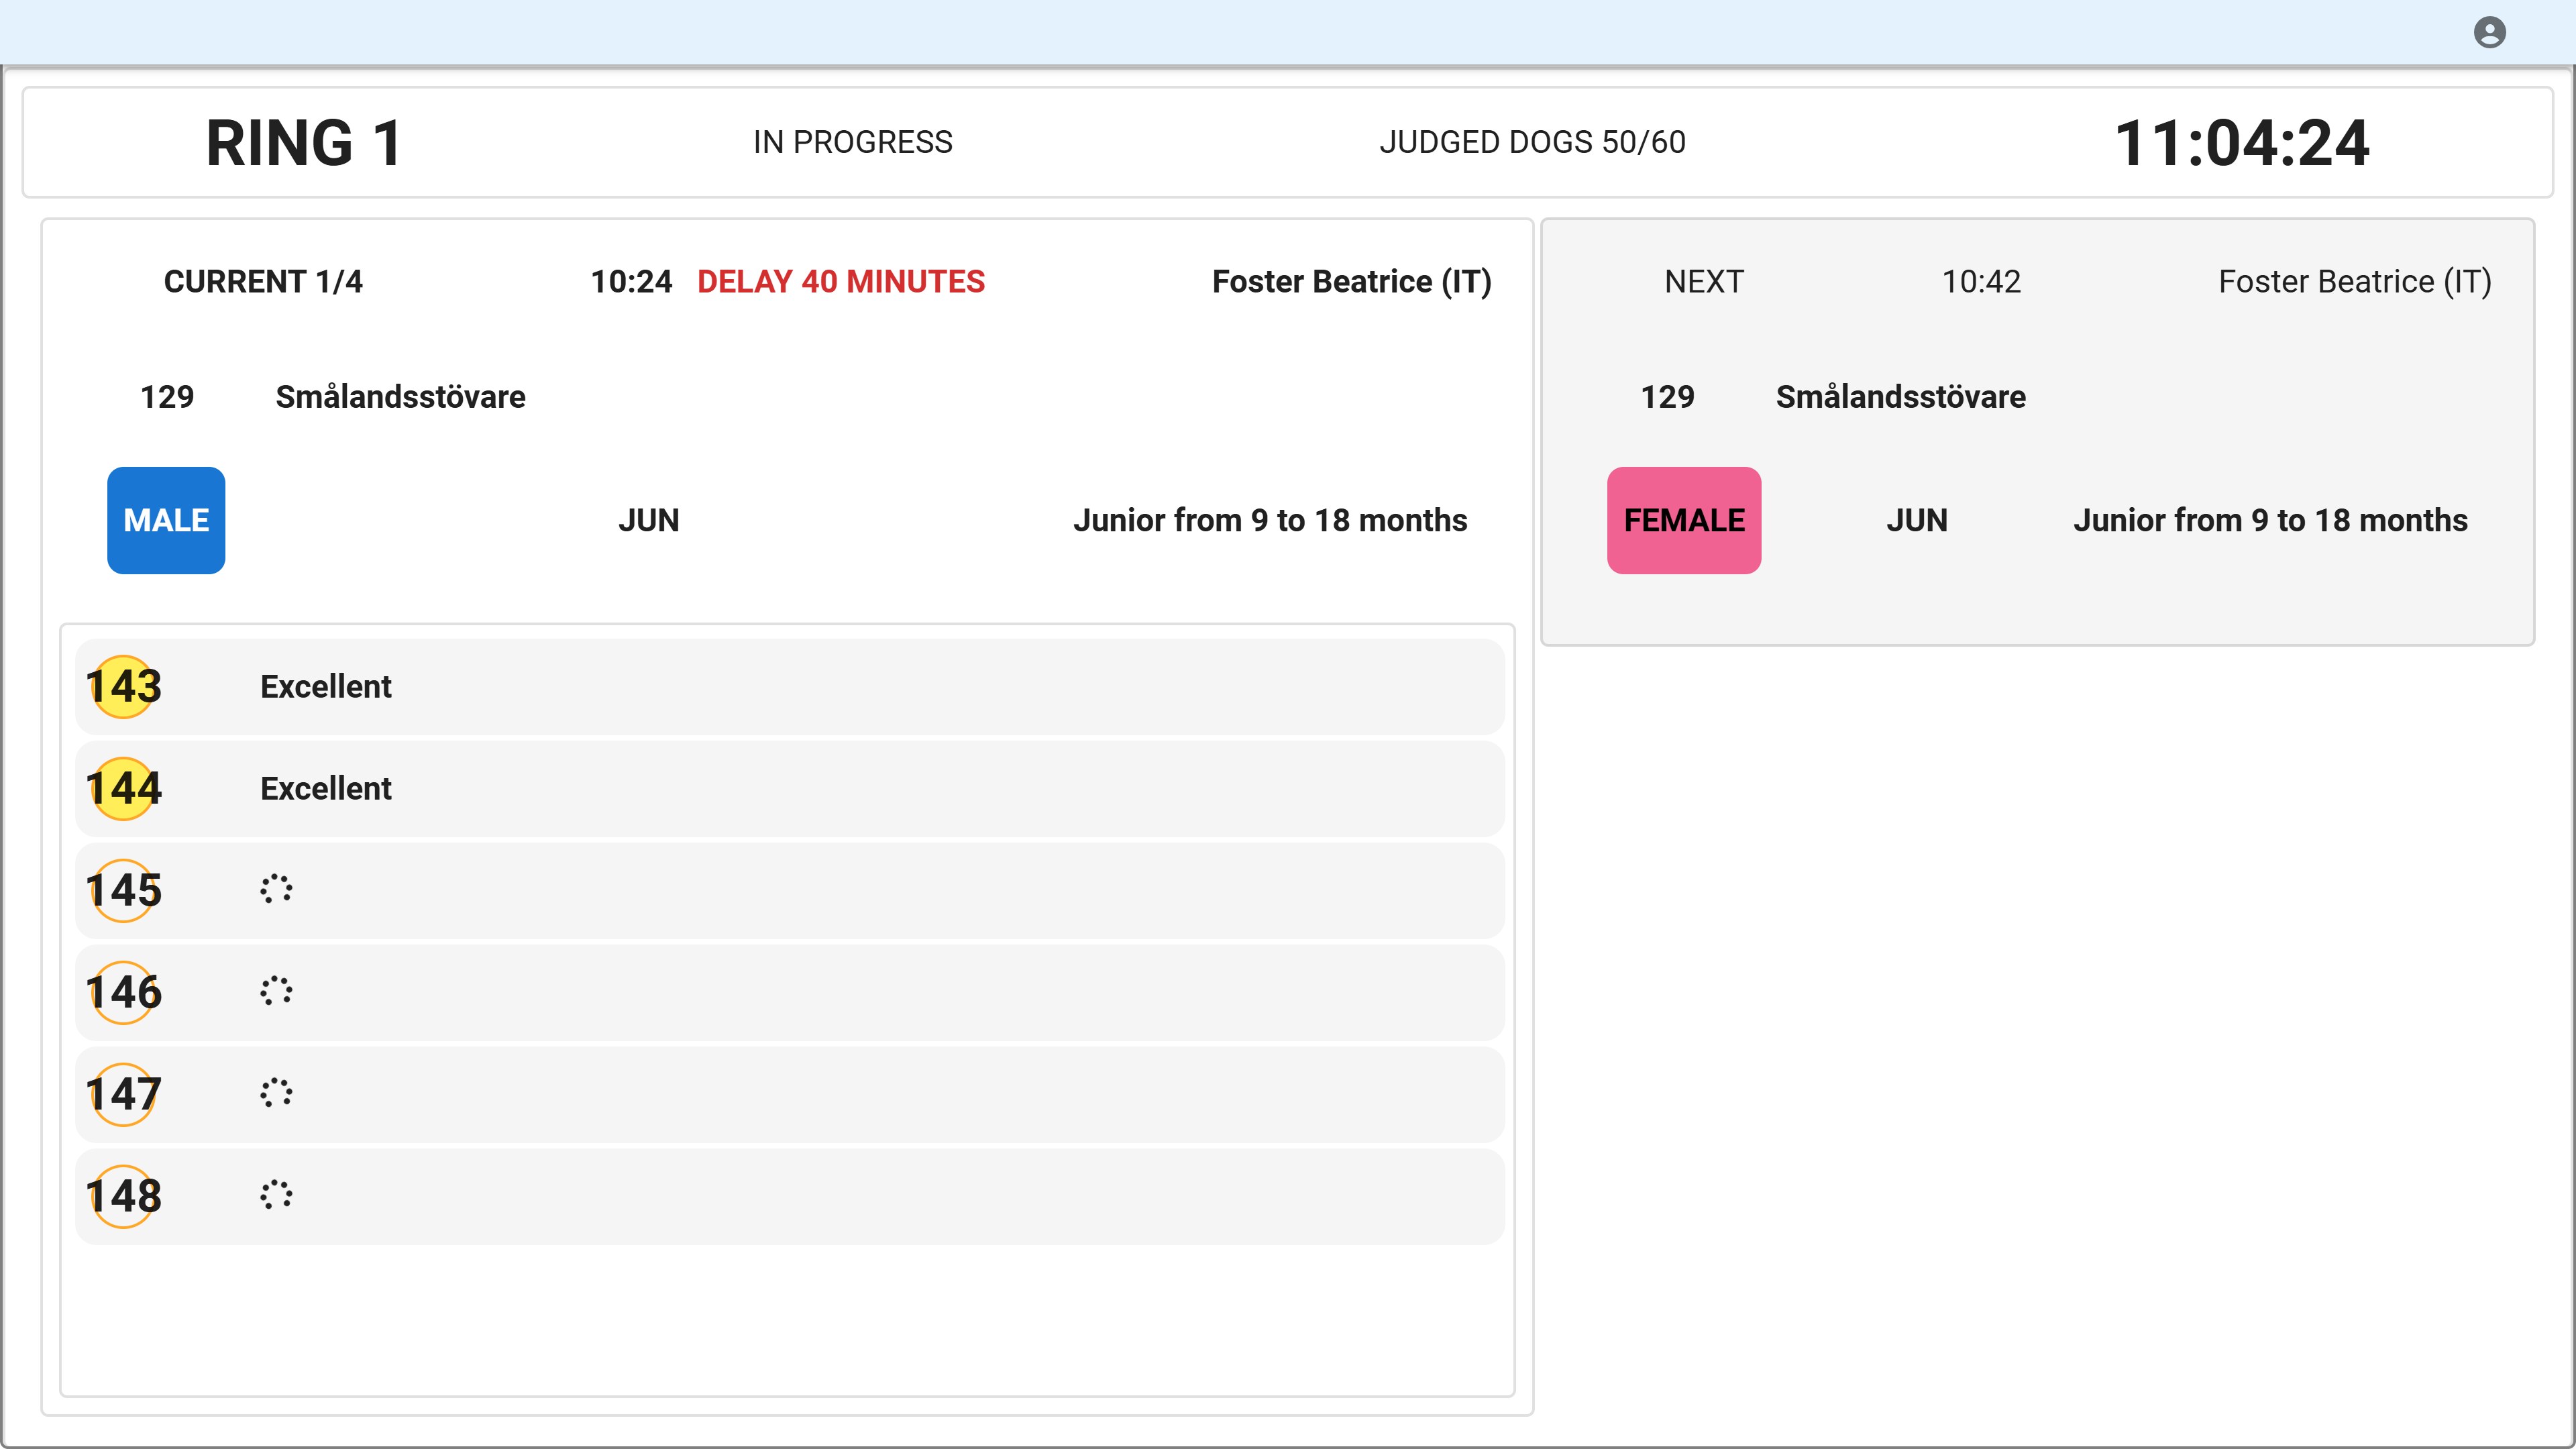
Task: Click the pending spinner for dog 147
Action: tap(276, 1093)
